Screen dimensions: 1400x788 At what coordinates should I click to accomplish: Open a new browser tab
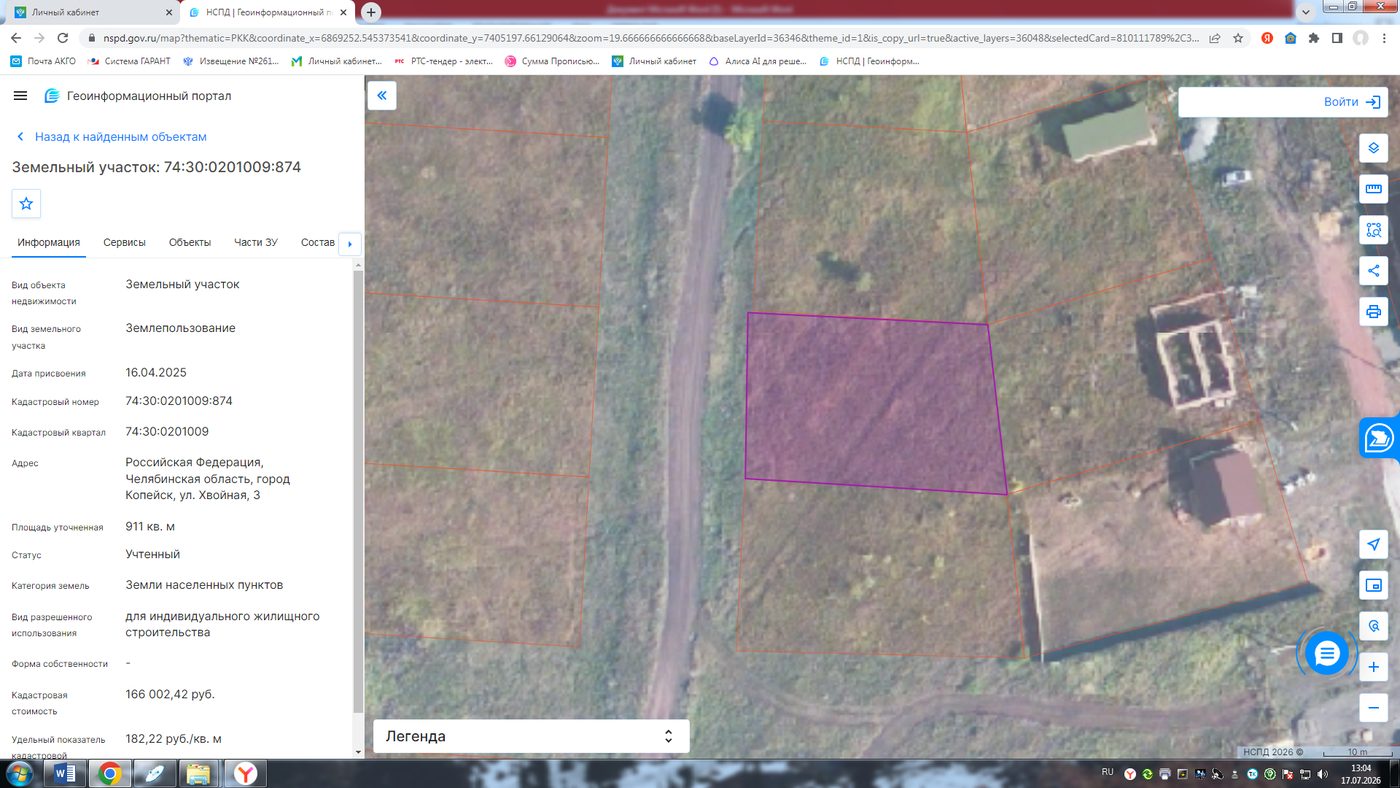(x=371, y=12)
